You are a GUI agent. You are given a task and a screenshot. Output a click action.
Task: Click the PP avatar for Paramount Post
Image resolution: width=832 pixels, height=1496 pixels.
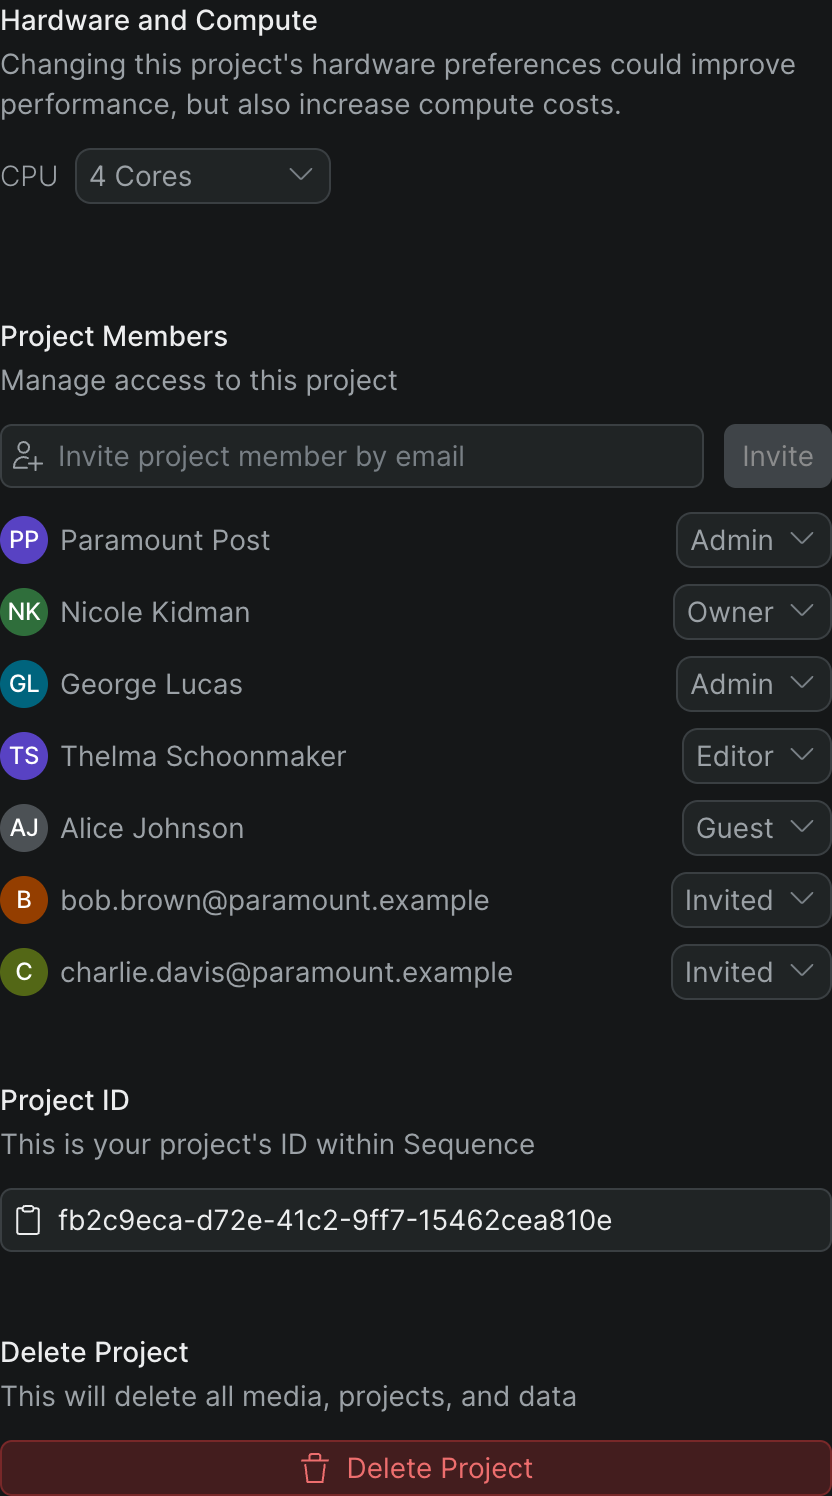[x=24, y=540]
